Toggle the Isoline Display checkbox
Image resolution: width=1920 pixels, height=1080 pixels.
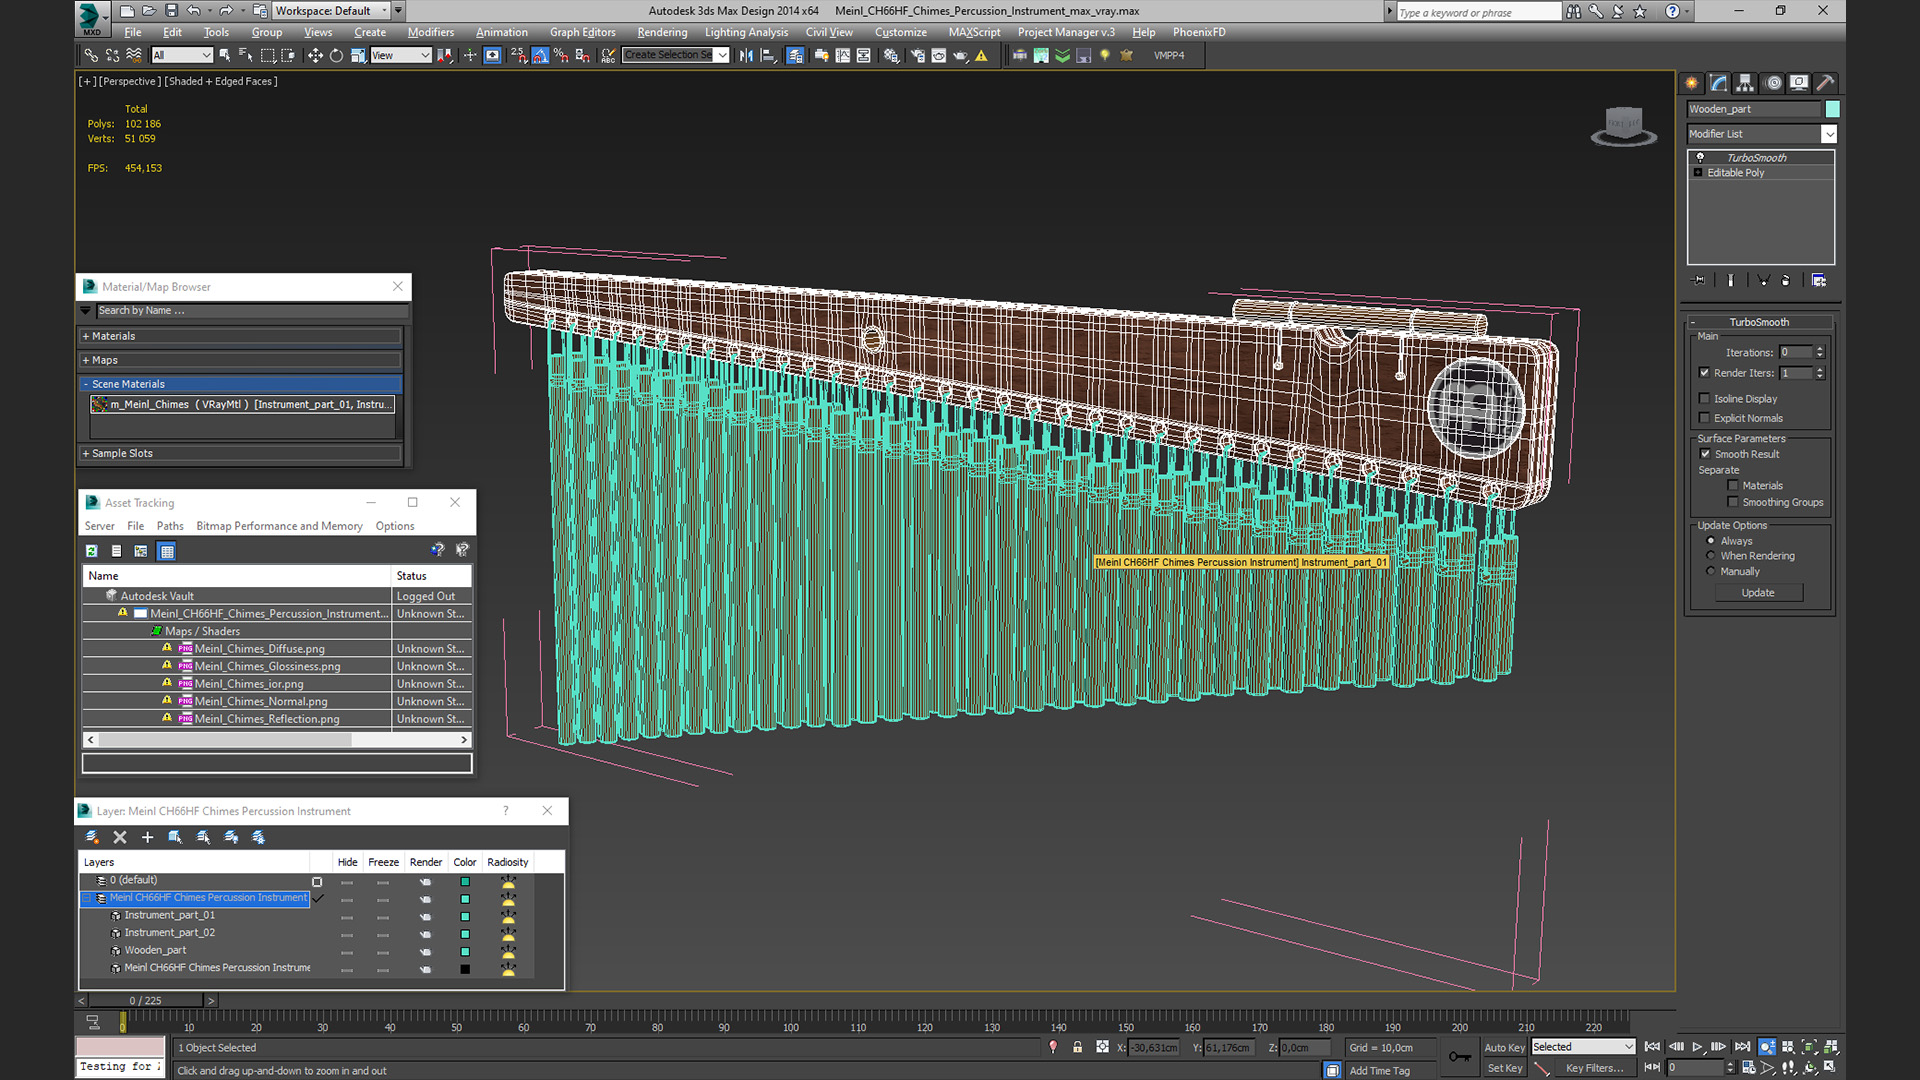coord(1705,398)
